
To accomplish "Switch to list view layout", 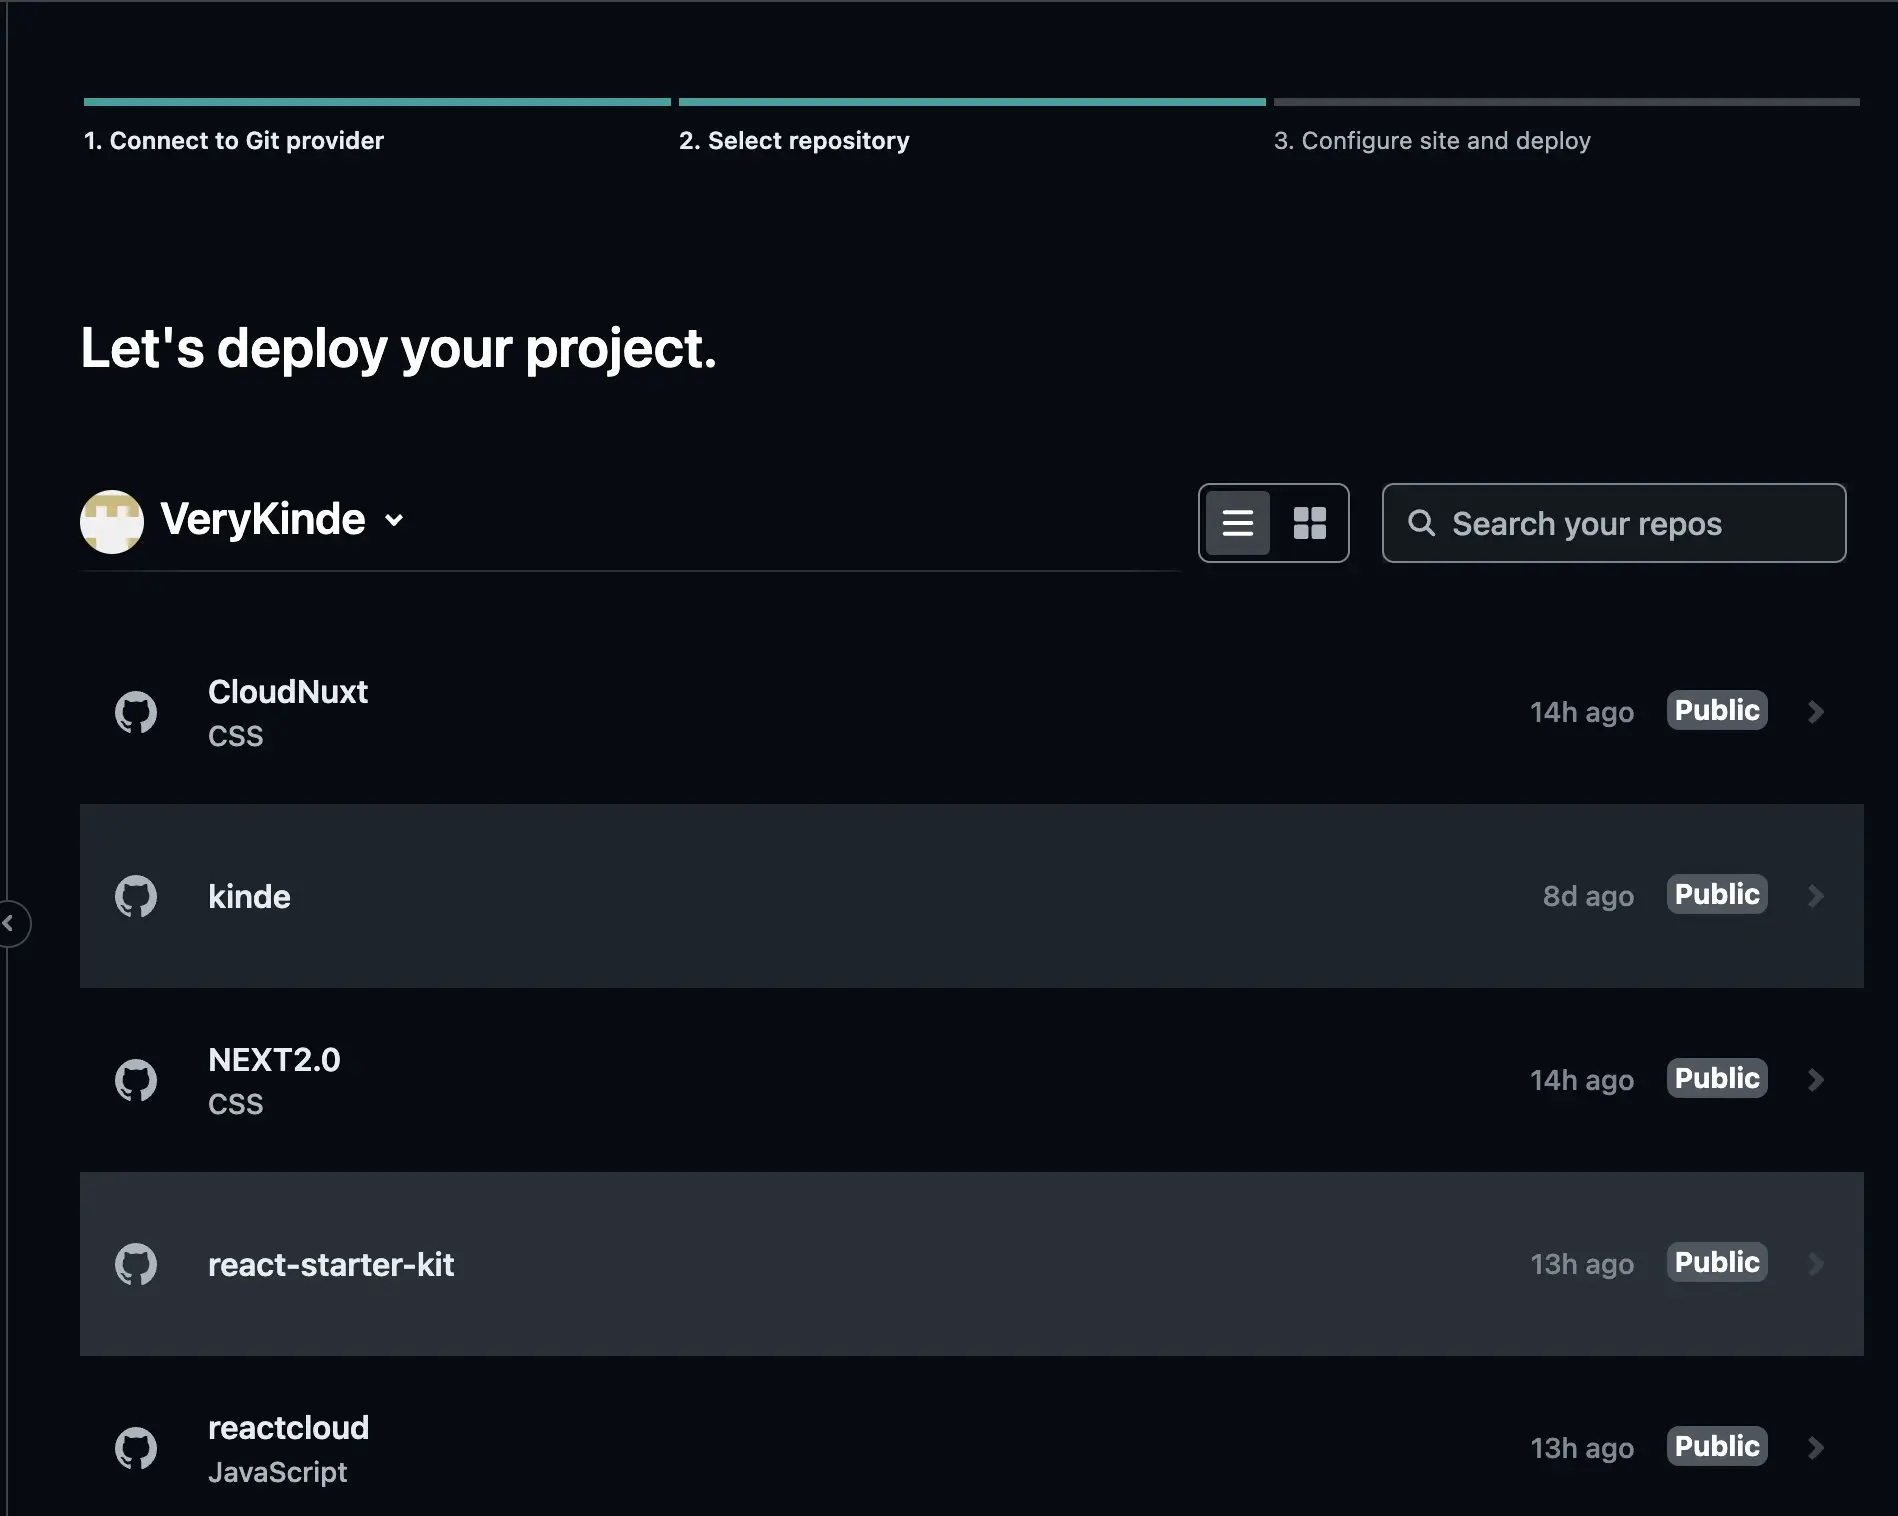I will click(x=1238, y=522).
